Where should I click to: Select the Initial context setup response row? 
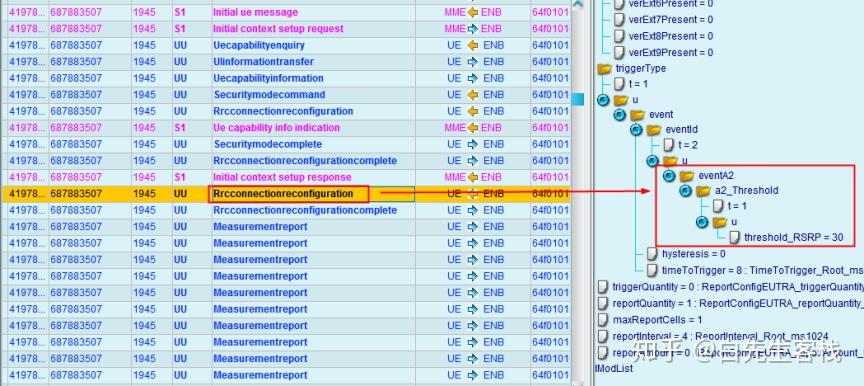pyautogui.click(x=285, y=177)
